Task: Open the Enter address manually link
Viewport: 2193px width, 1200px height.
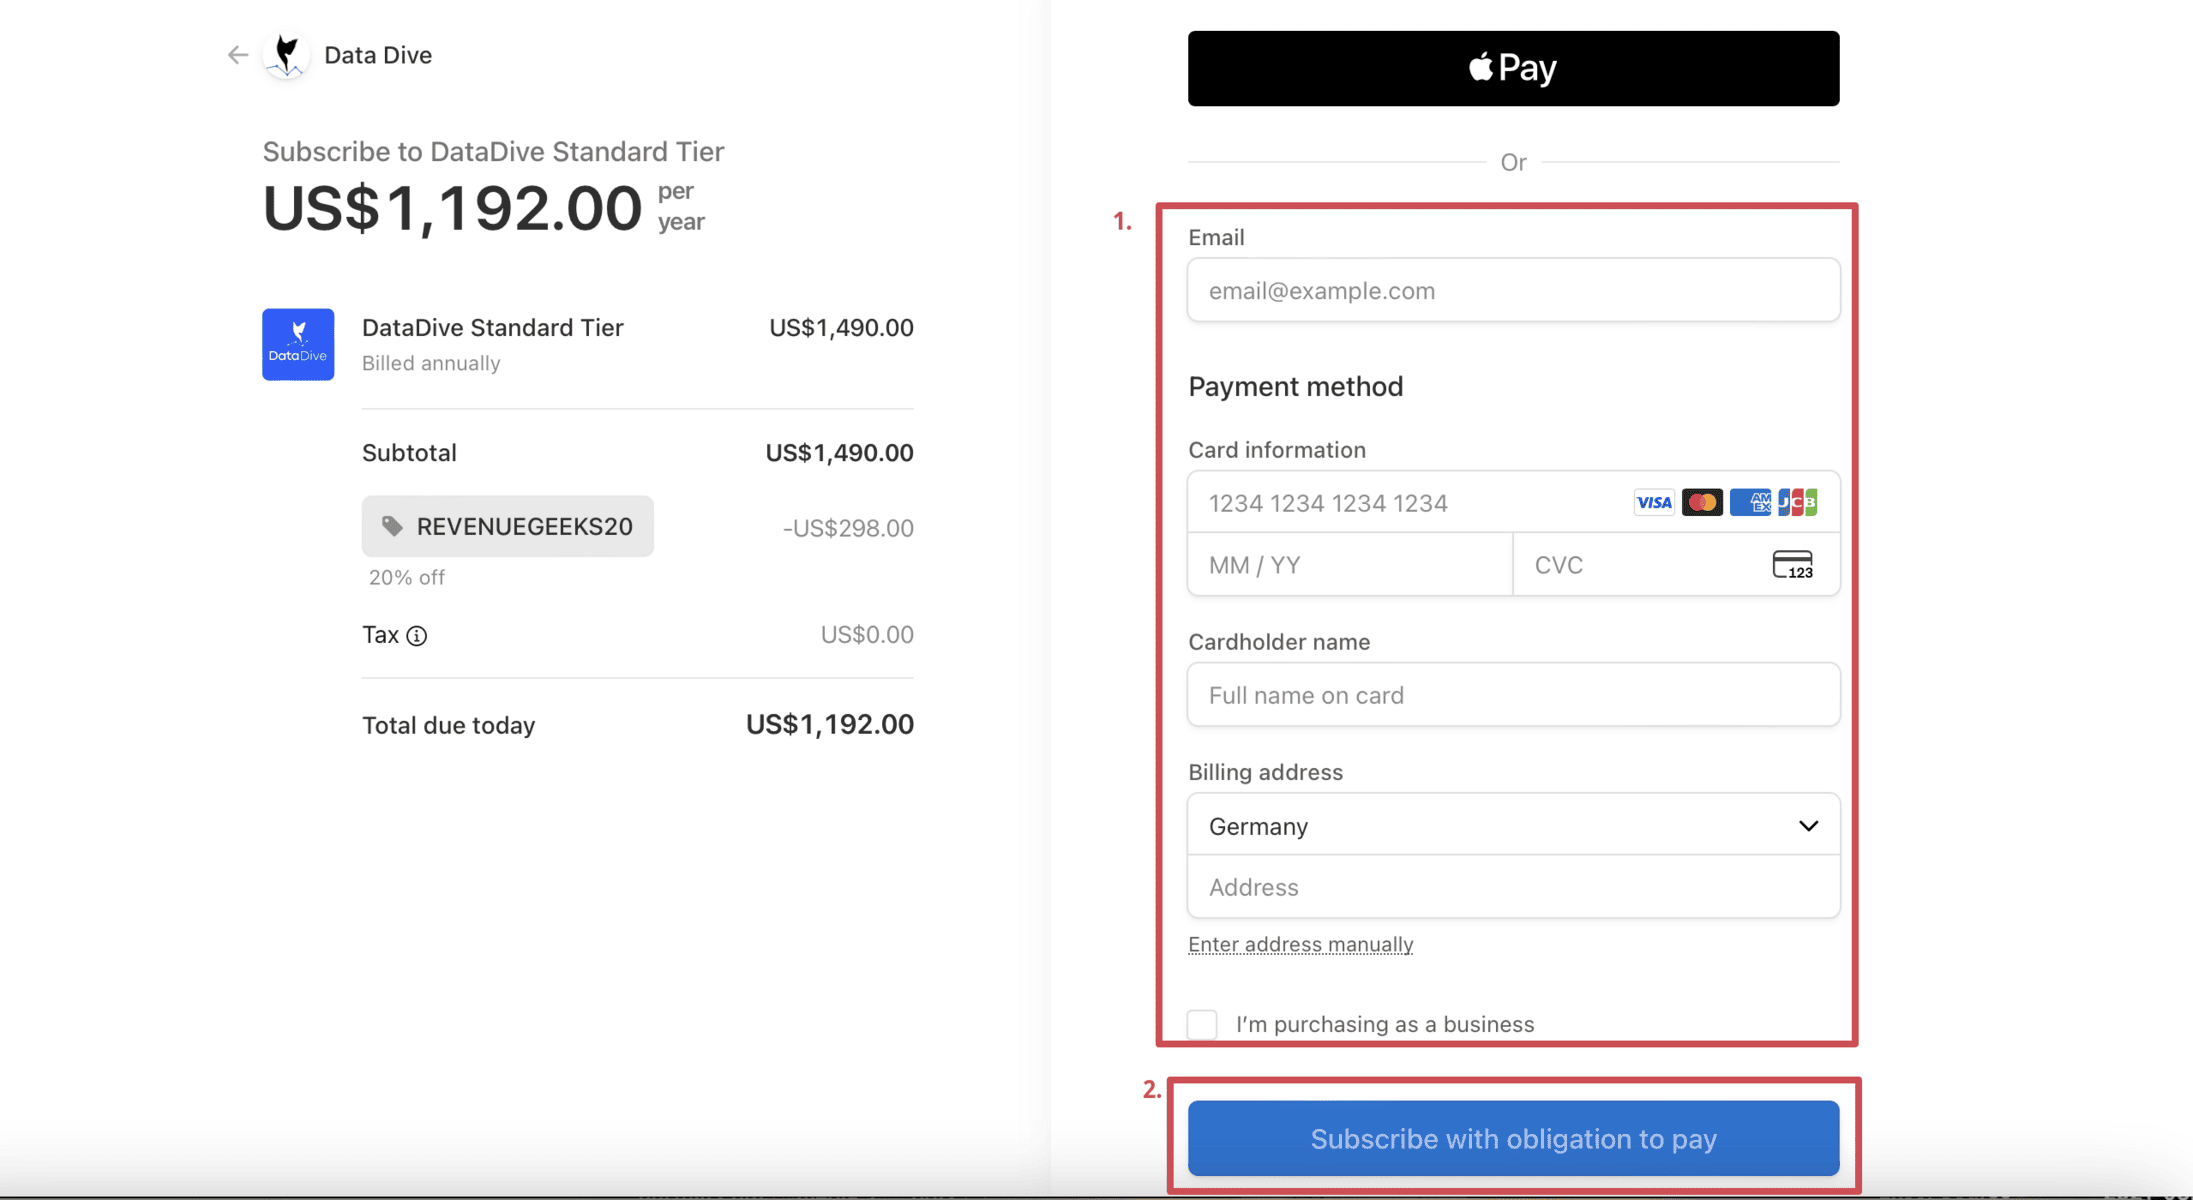Action: tap(1300, 944)
